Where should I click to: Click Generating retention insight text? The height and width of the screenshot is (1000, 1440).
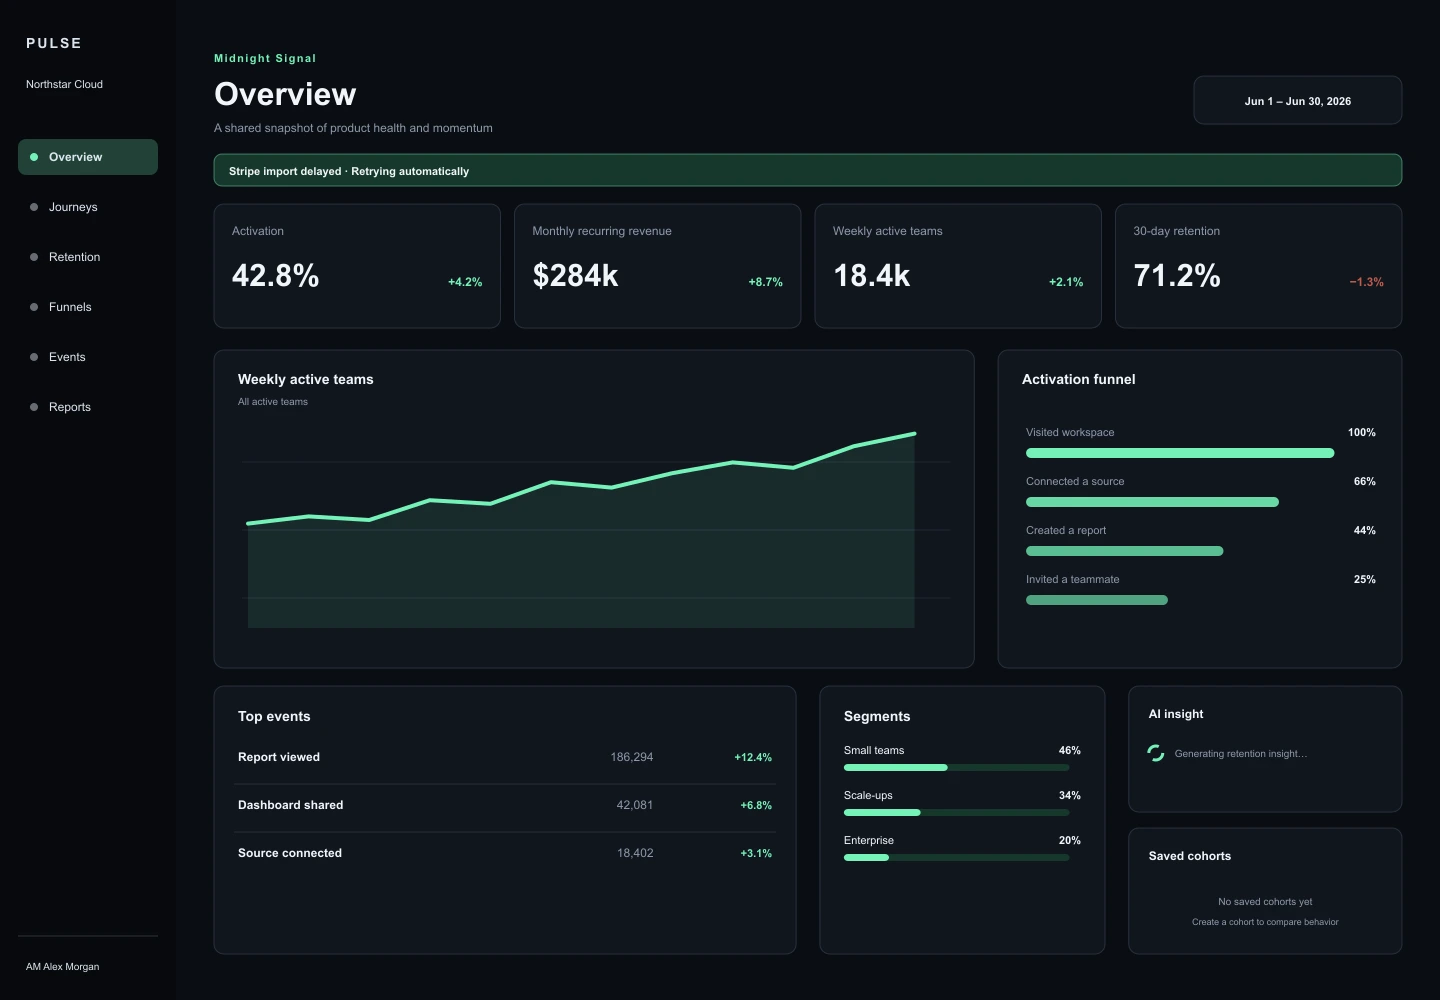(1240, 754)
